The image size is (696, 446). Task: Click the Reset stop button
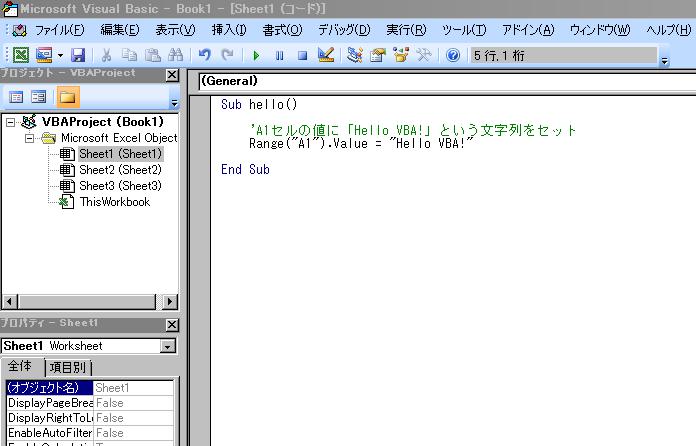coord(302,55)
